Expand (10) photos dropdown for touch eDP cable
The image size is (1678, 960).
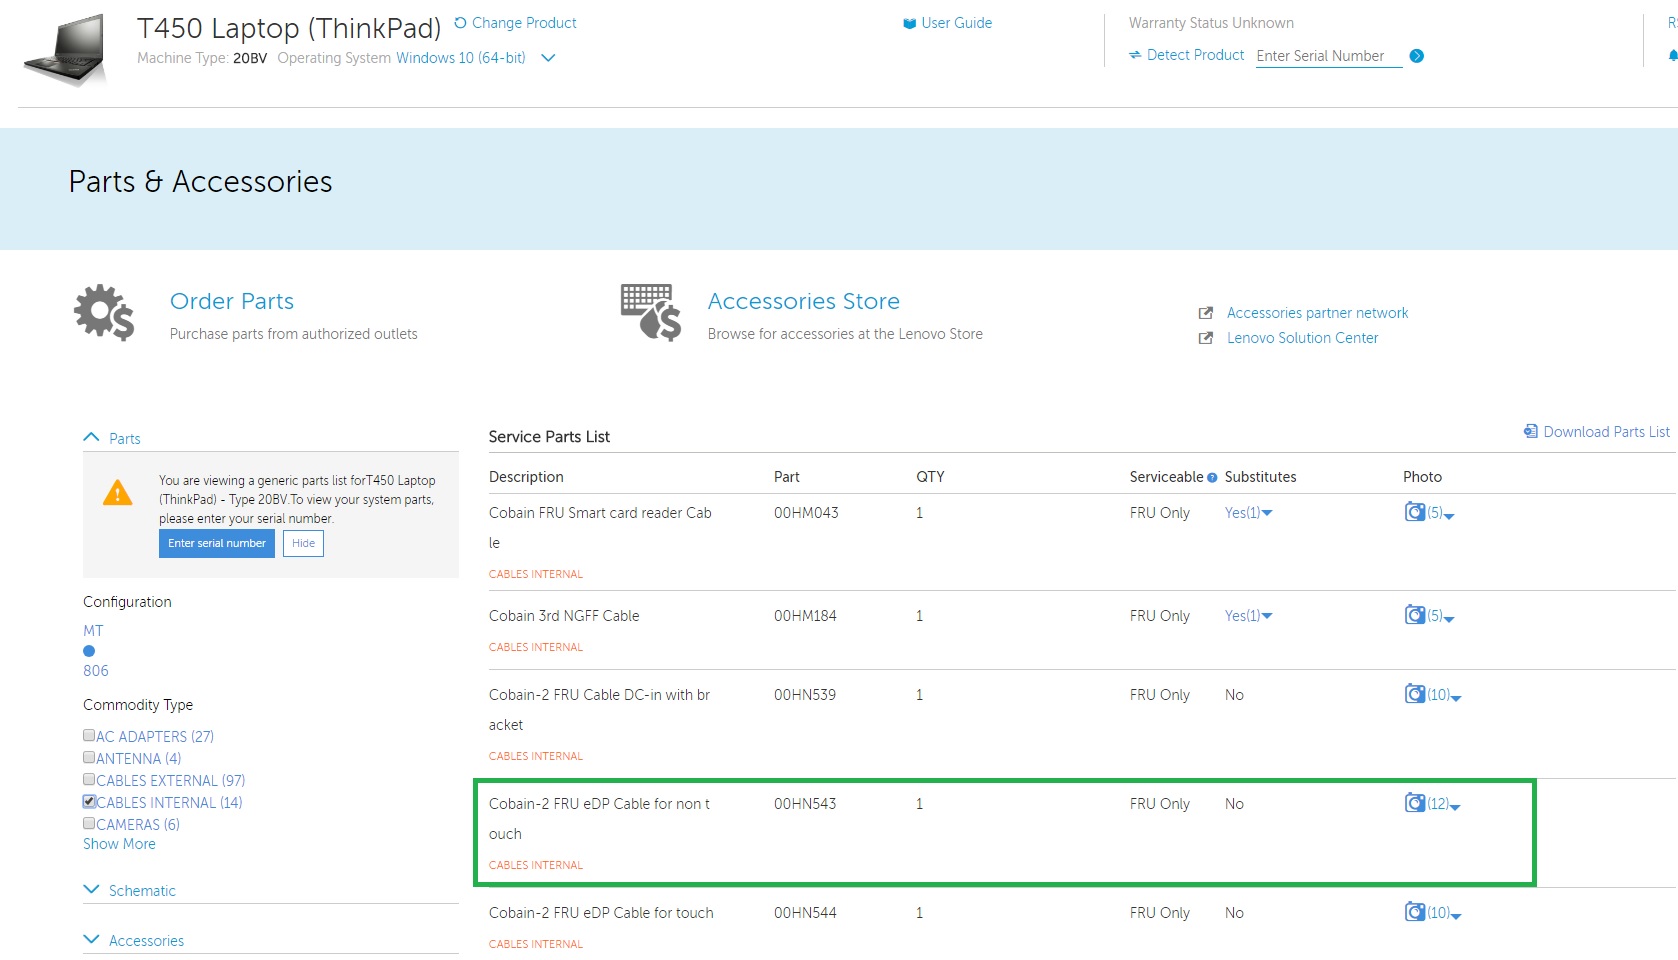1444,913
